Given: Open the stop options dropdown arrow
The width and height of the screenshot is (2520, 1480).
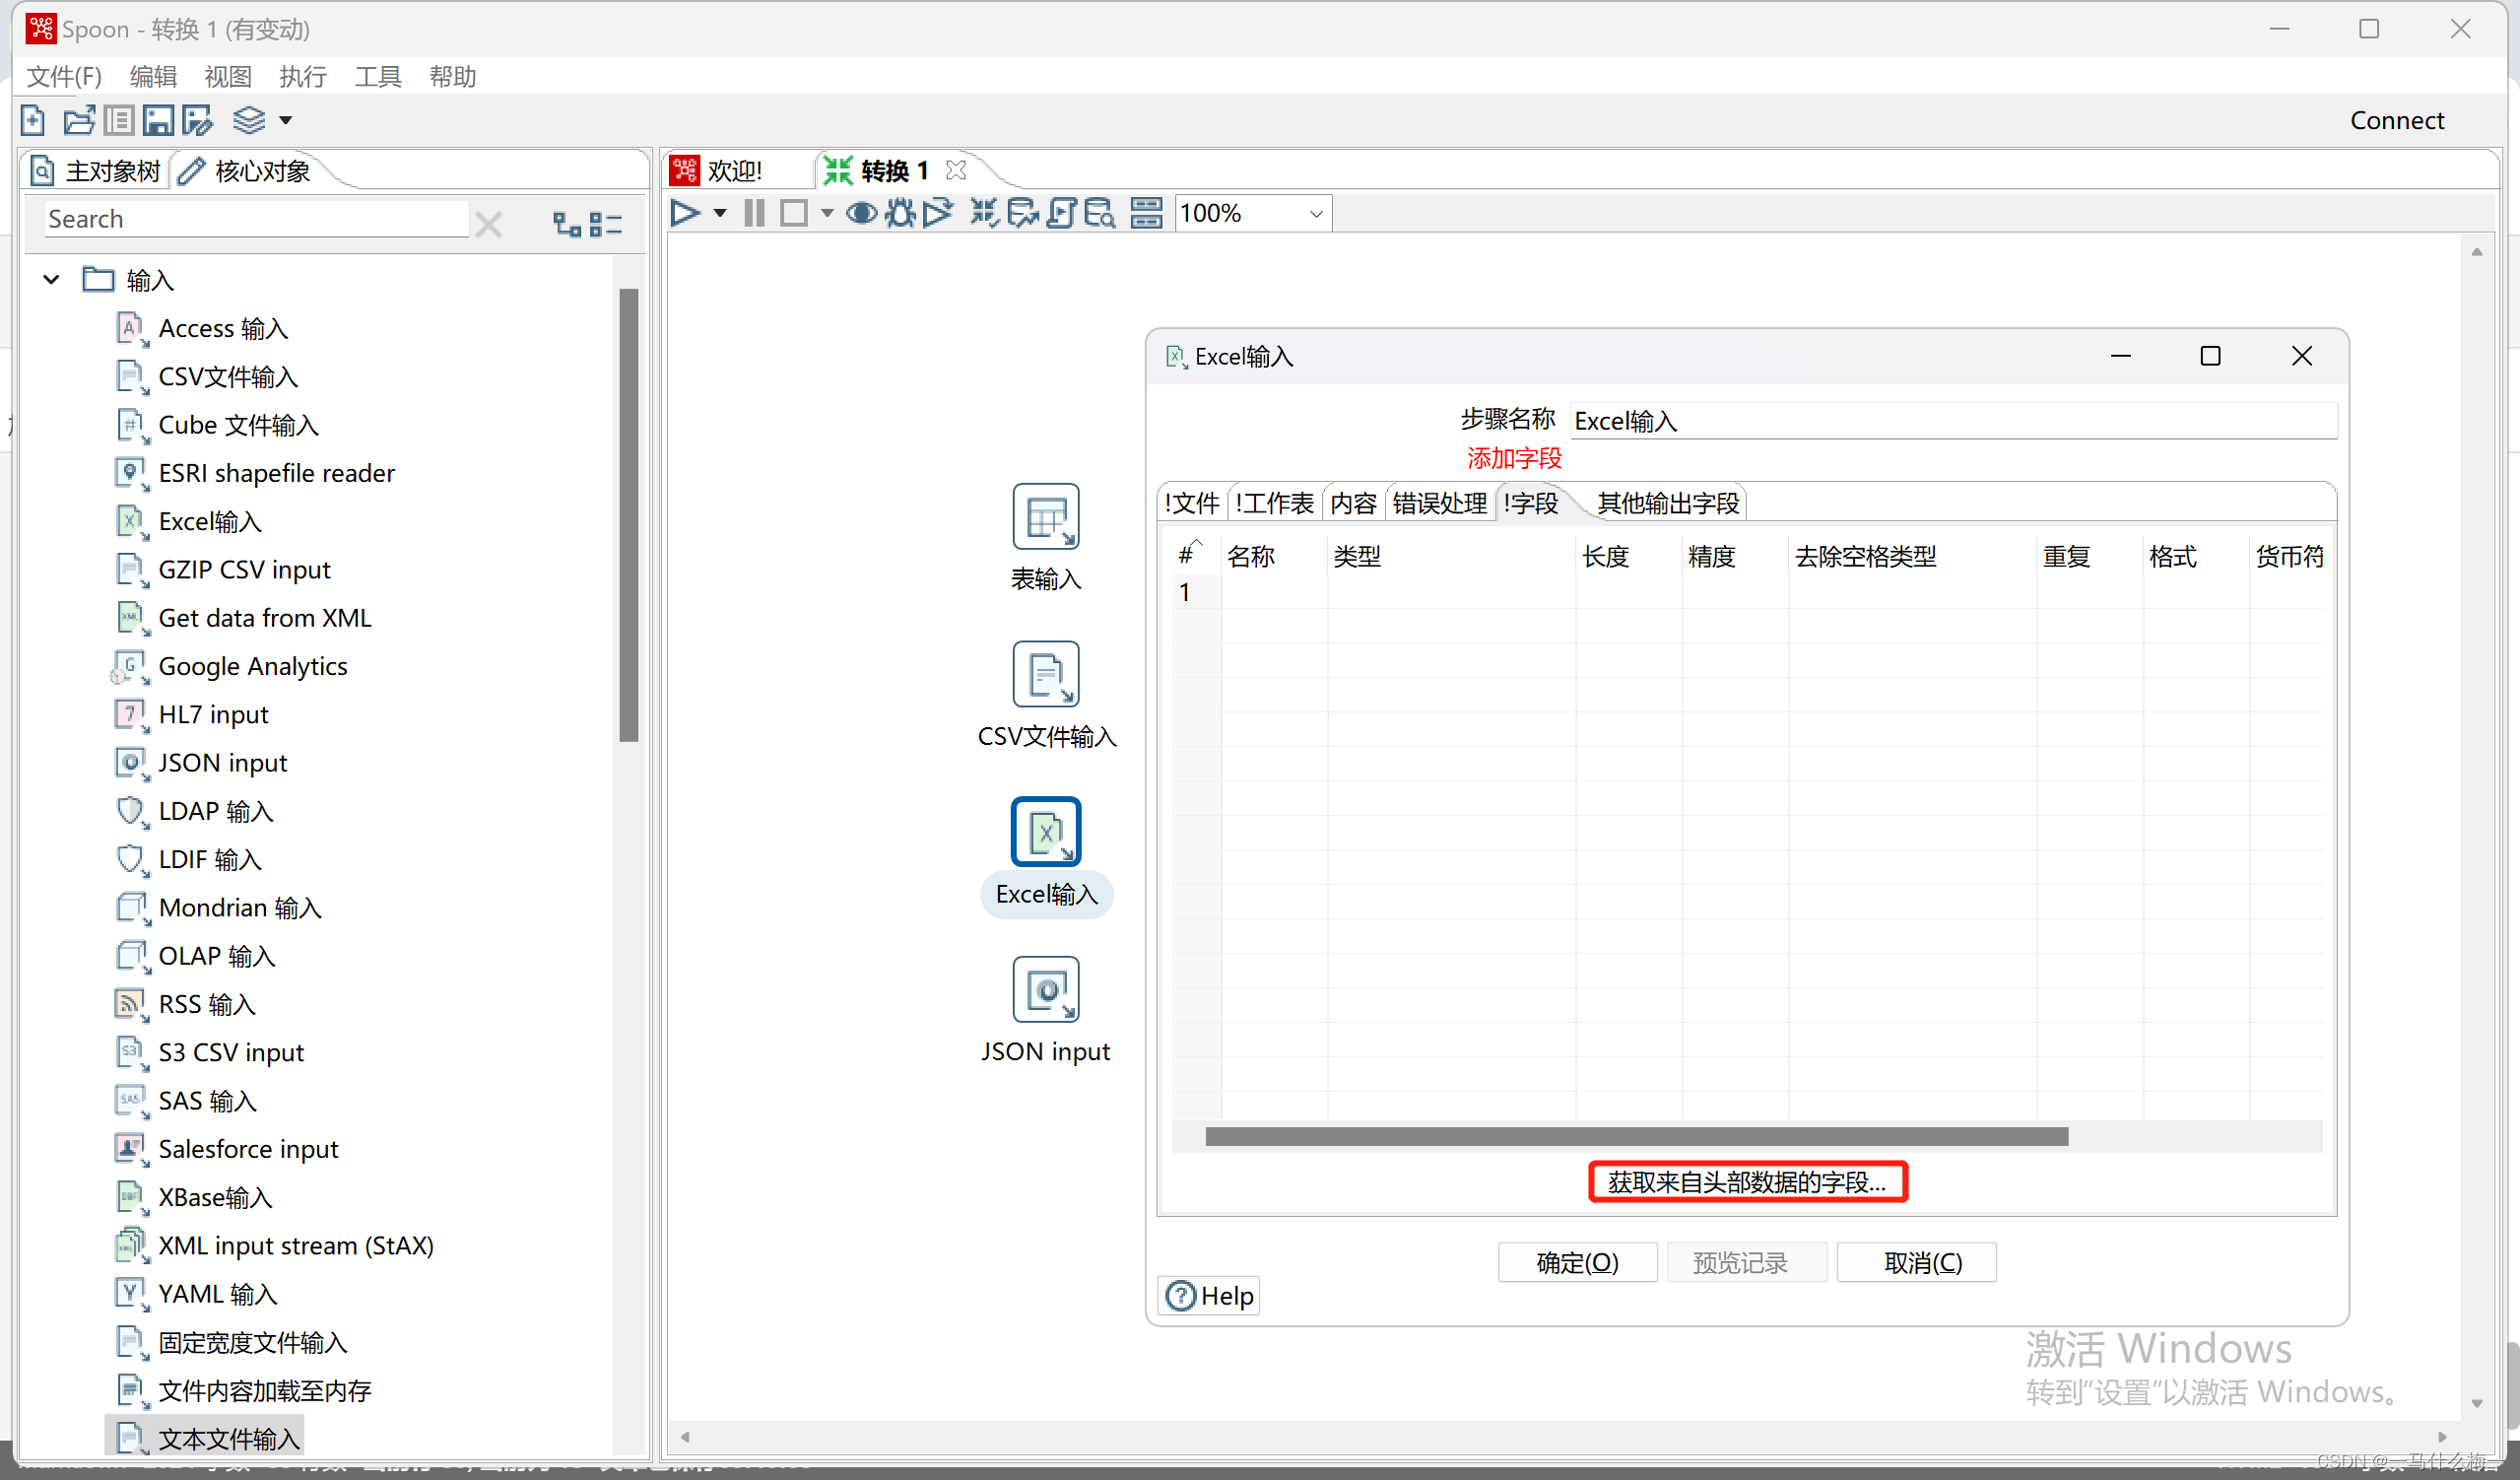Looking at the screenshot, I should click(827, 213).
